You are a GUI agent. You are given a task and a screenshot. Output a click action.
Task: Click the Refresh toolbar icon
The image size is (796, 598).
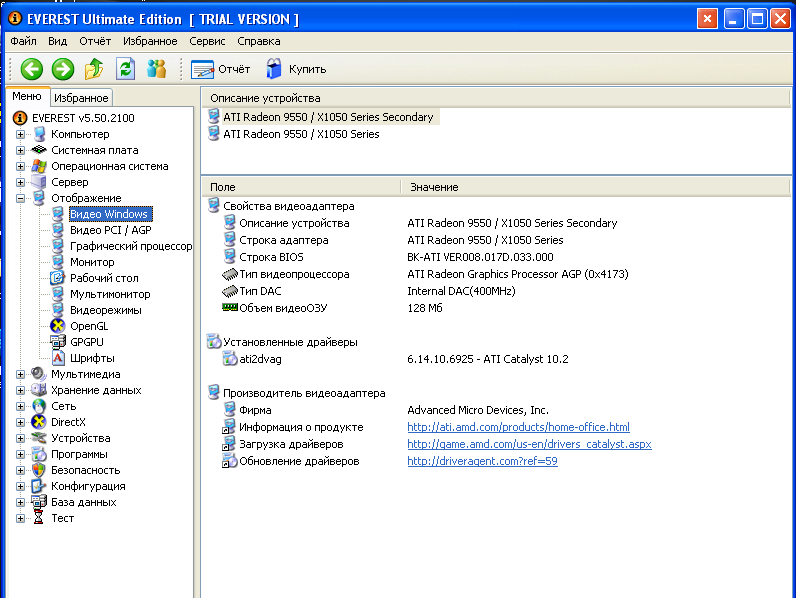pyautogui.click(x=125, y=69)
